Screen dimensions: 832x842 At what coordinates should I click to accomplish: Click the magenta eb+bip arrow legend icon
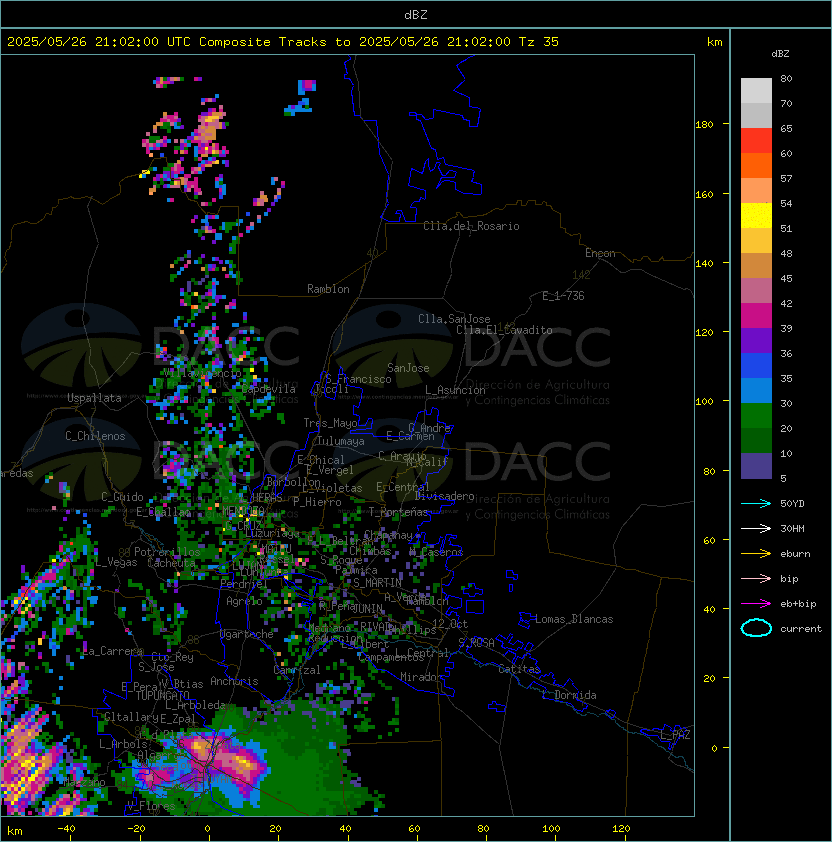756,604
